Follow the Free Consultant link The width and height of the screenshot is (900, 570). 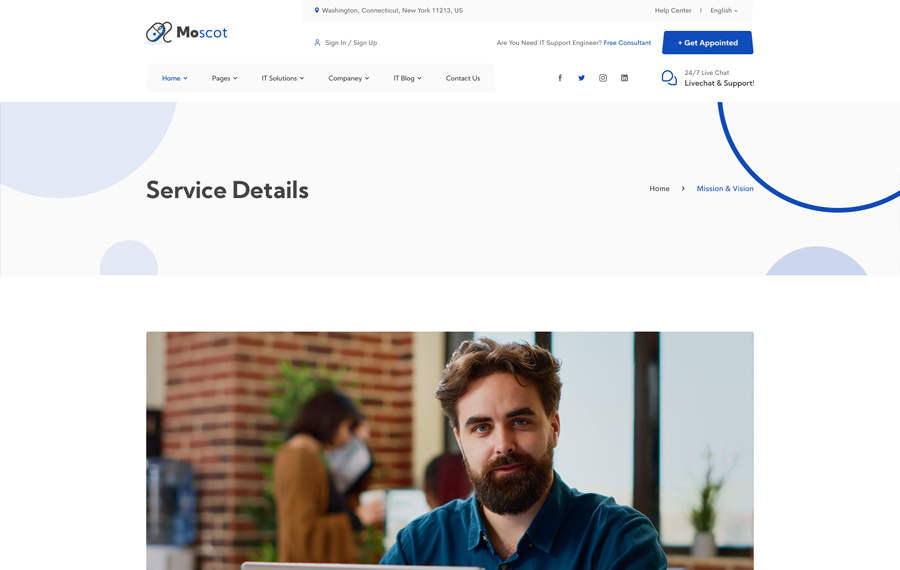(627, 43)
